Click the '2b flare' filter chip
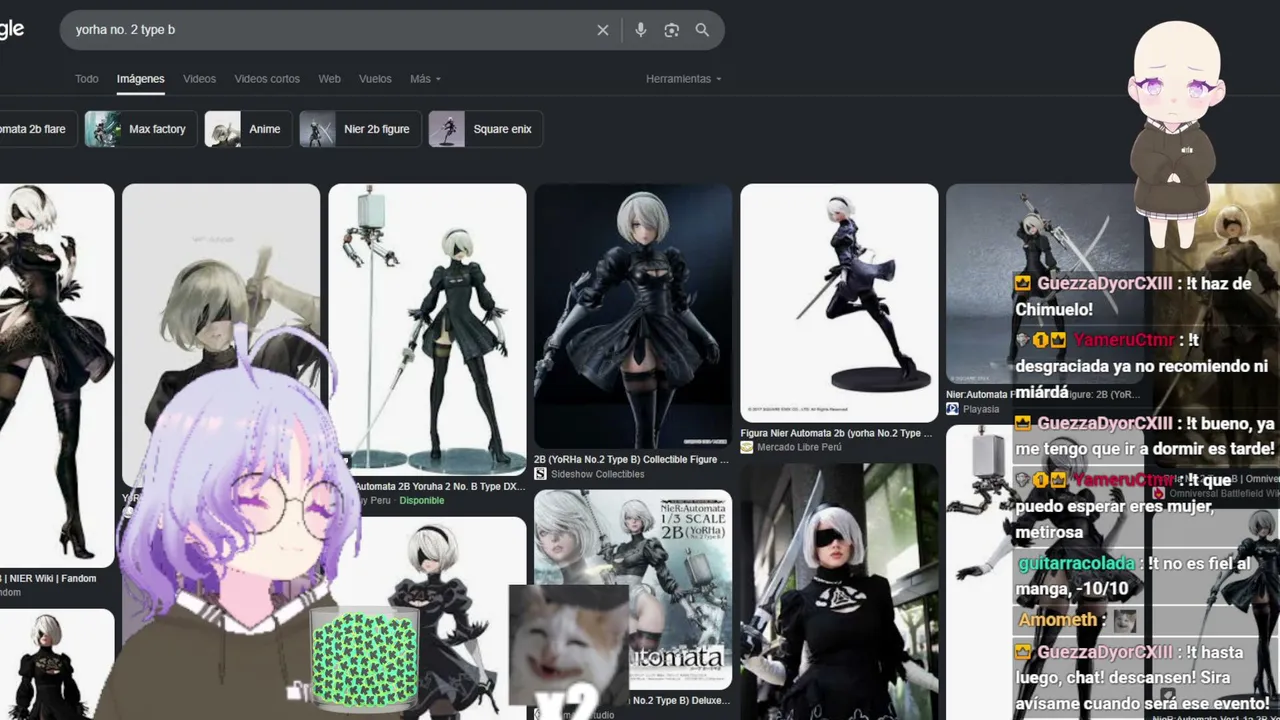The height and width of the screenshot is (720, 1280). pos(37,129)
